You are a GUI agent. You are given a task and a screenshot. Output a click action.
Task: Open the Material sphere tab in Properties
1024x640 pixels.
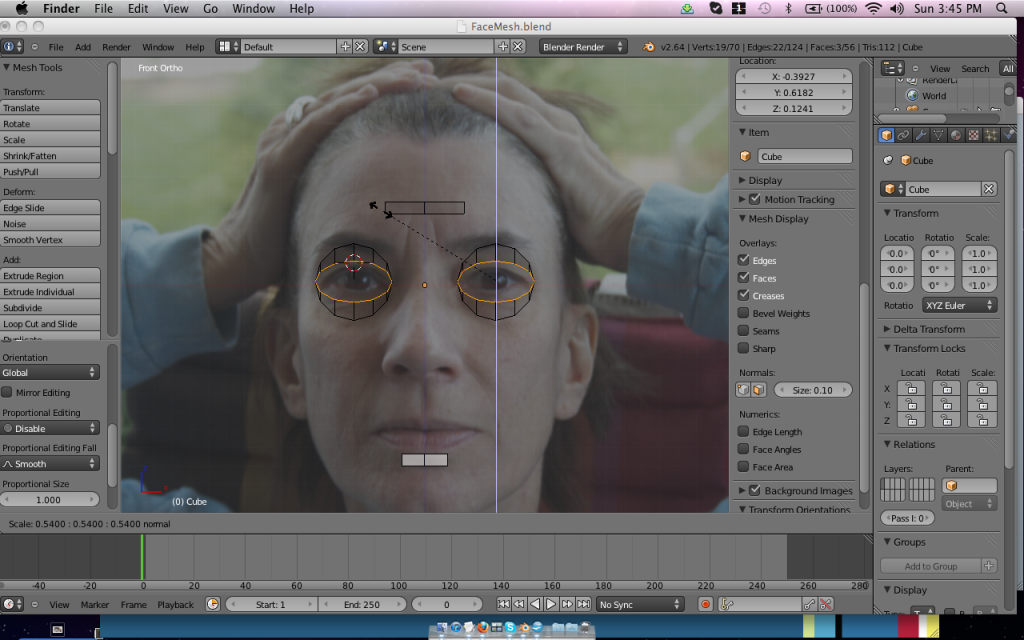pyautogui.click(x=955, y=135)
